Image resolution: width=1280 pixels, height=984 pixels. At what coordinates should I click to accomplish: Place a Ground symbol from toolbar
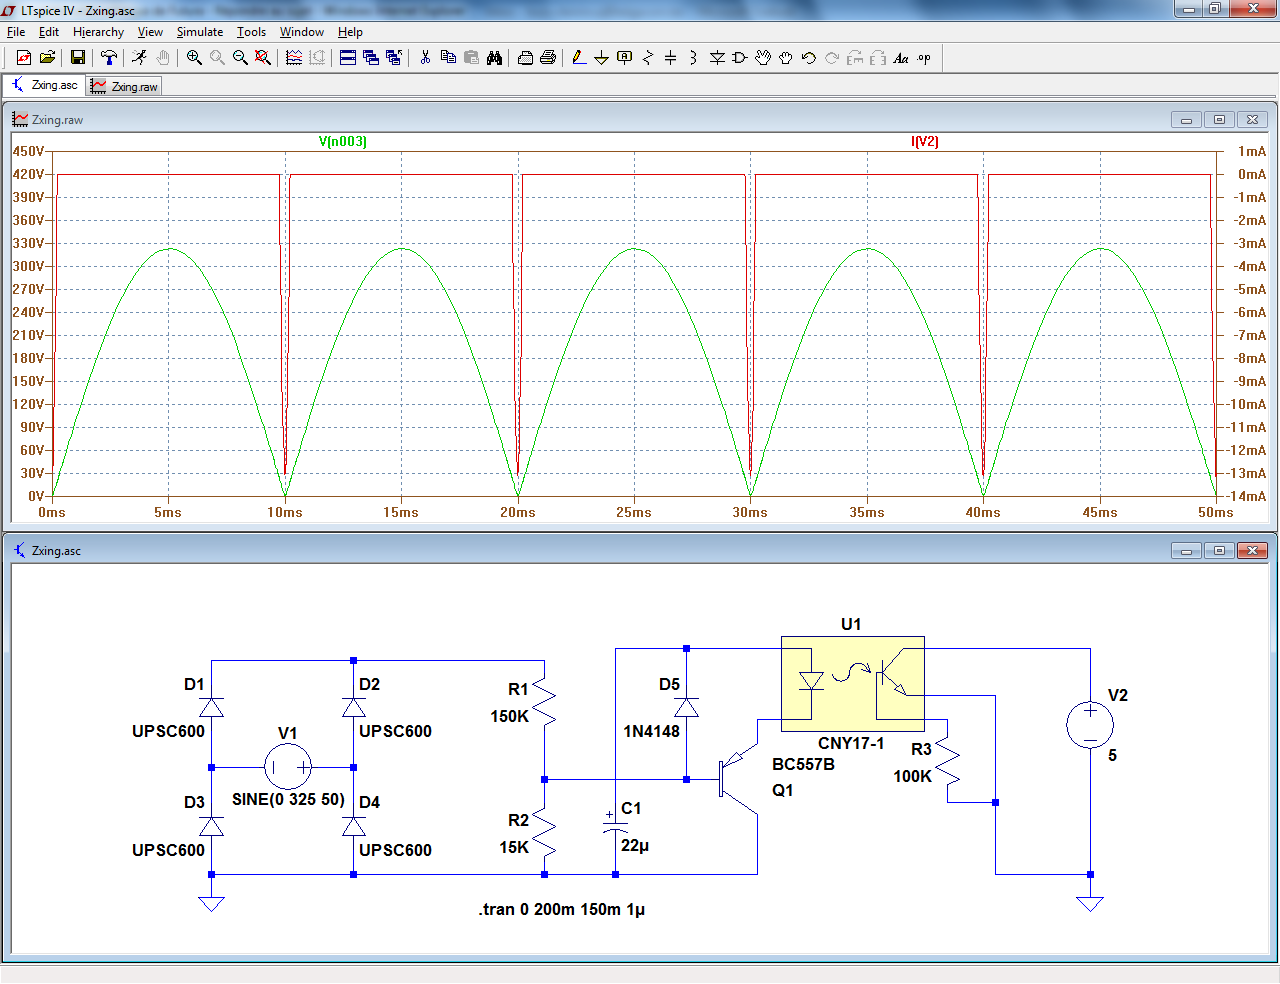[x=601, y=58]
